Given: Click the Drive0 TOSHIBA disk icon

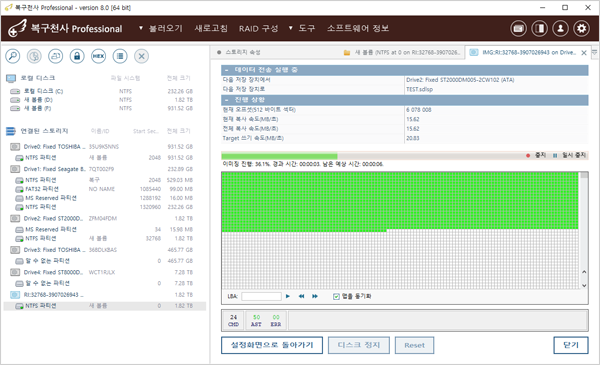Looking at the screenshot, I should point(15,147).
